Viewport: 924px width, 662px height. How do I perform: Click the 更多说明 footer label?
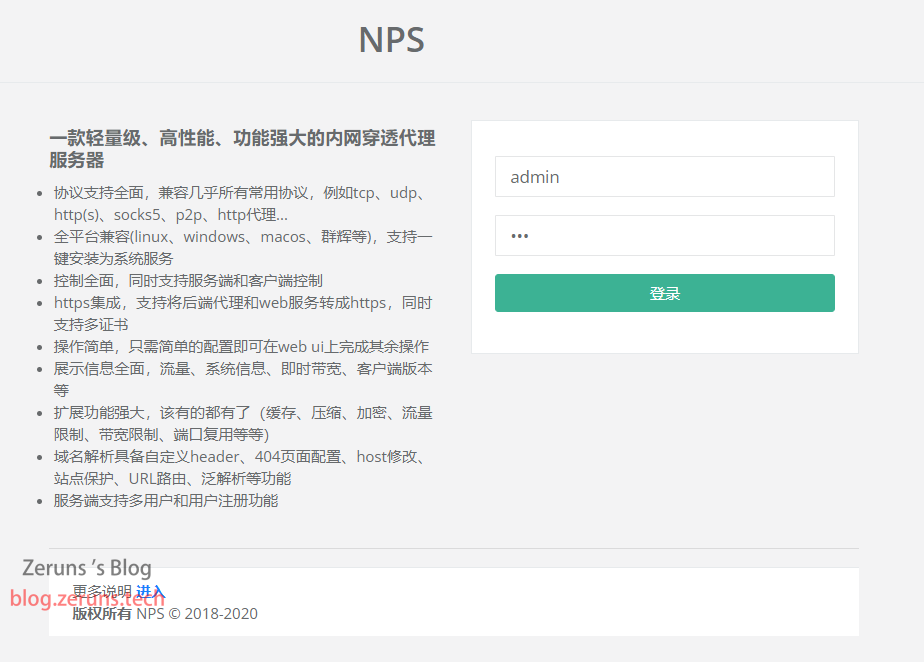(102, 591)
